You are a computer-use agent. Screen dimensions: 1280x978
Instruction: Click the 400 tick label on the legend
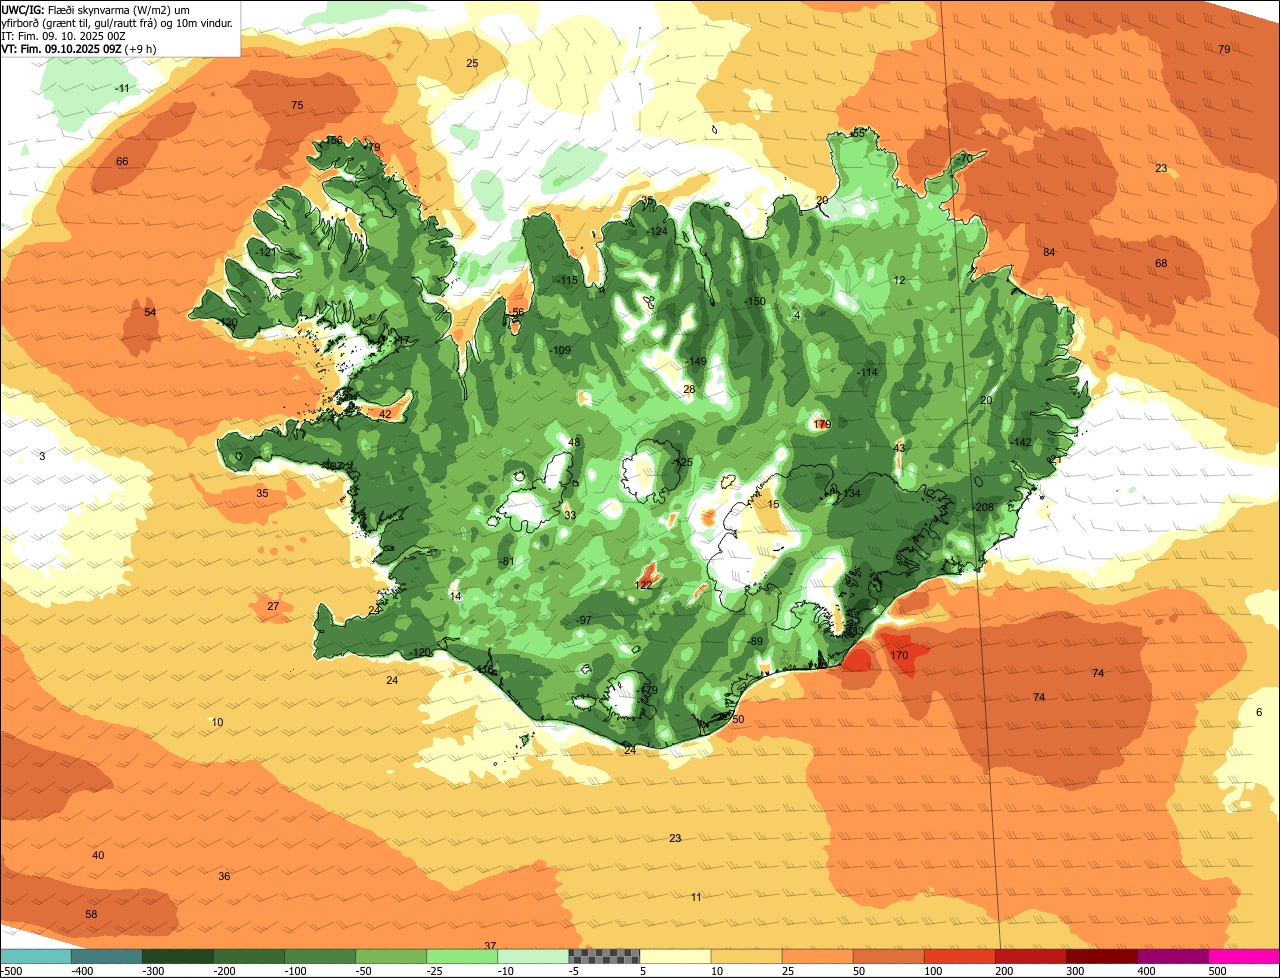click(x=1146, y=971)
